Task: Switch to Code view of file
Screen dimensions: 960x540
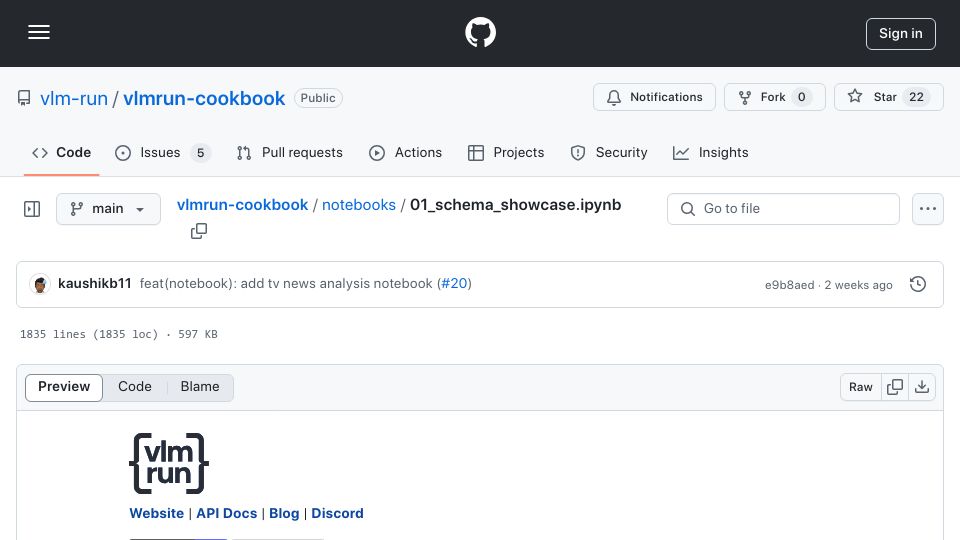Action: tap(135, 387)
